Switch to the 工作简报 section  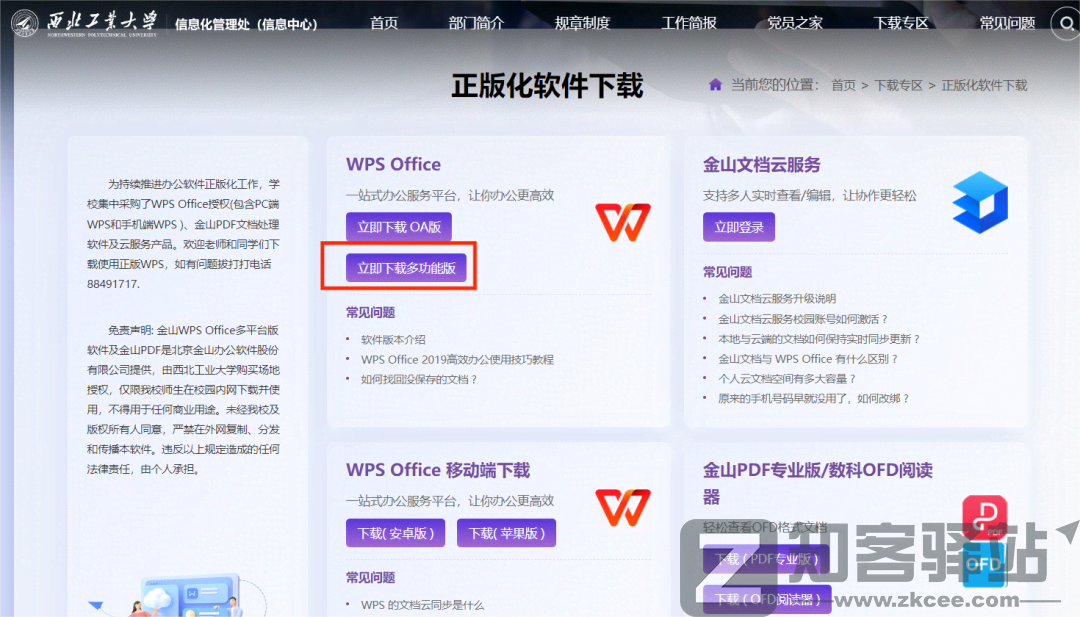tap(689, 22)
